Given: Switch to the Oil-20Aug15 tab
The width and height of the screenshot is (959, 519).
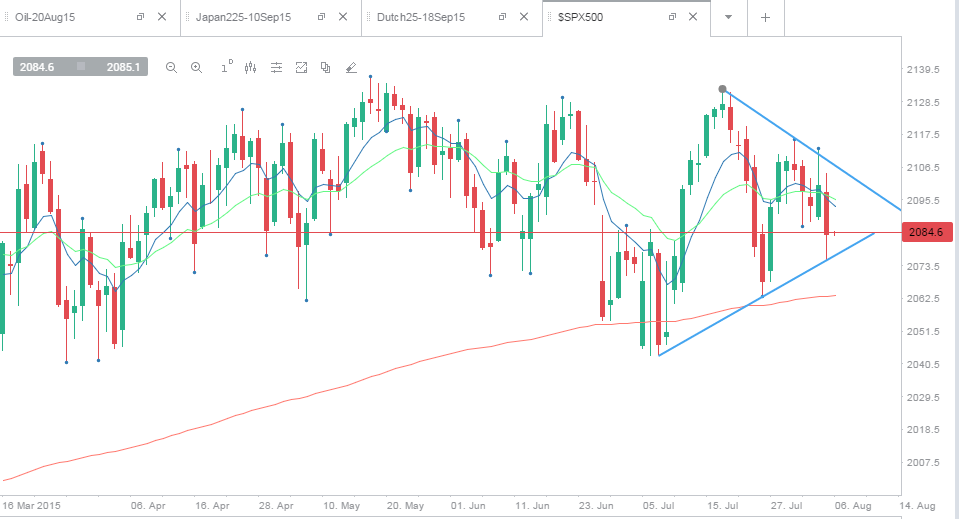Looking at the screenshot, I should pyautogui.click(x=45, y=17).
